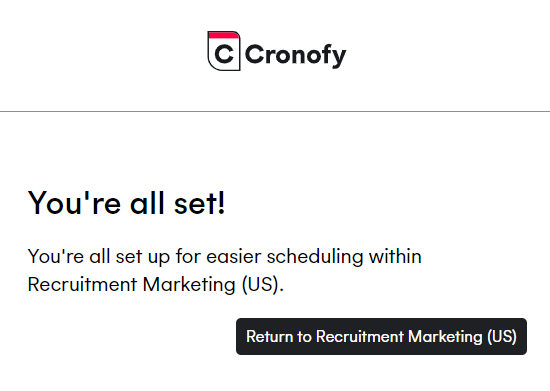The height and width of the screenshot is (391, 550).
Task: Click "Recruitment" on the dark button label
Action: tap(360, 336)
